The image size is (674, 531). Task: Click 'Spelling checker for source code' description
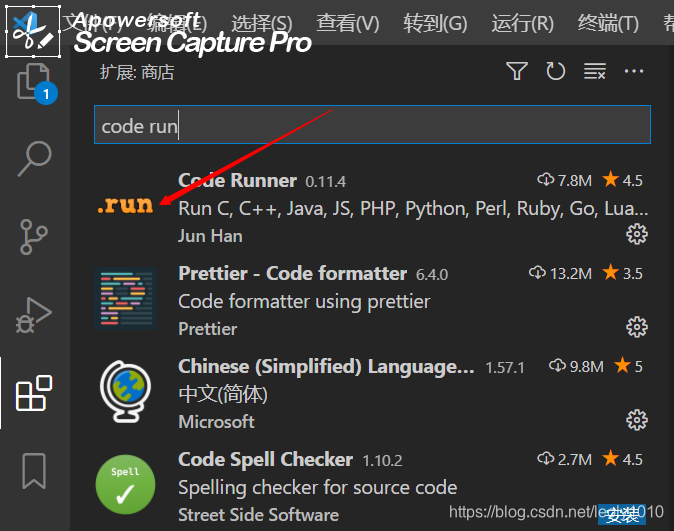click(x=317, y=488)
